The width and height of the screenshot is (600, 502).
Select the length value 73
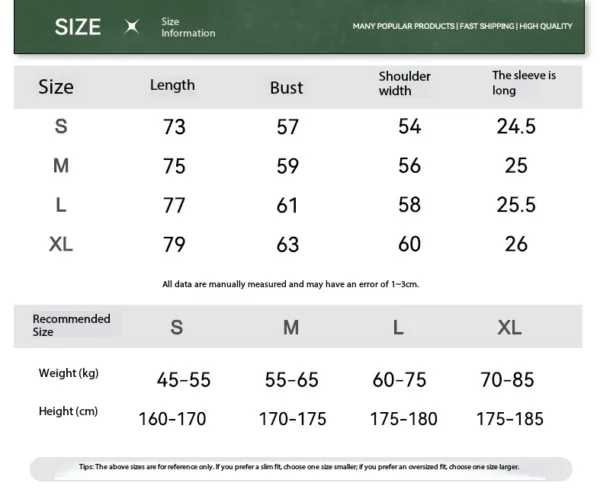pos(174,127)
